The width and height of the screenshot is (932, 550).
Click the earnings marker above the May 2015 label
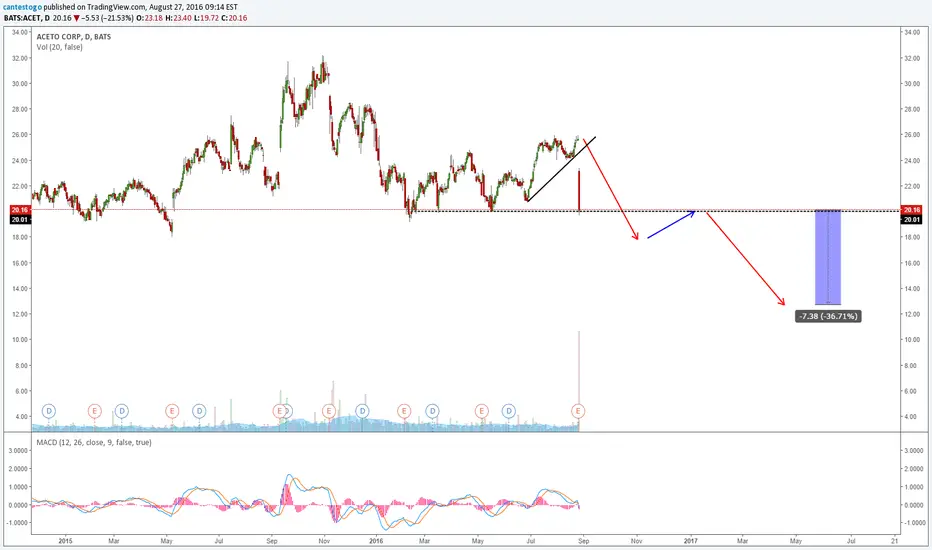click(x=172, y=411)
